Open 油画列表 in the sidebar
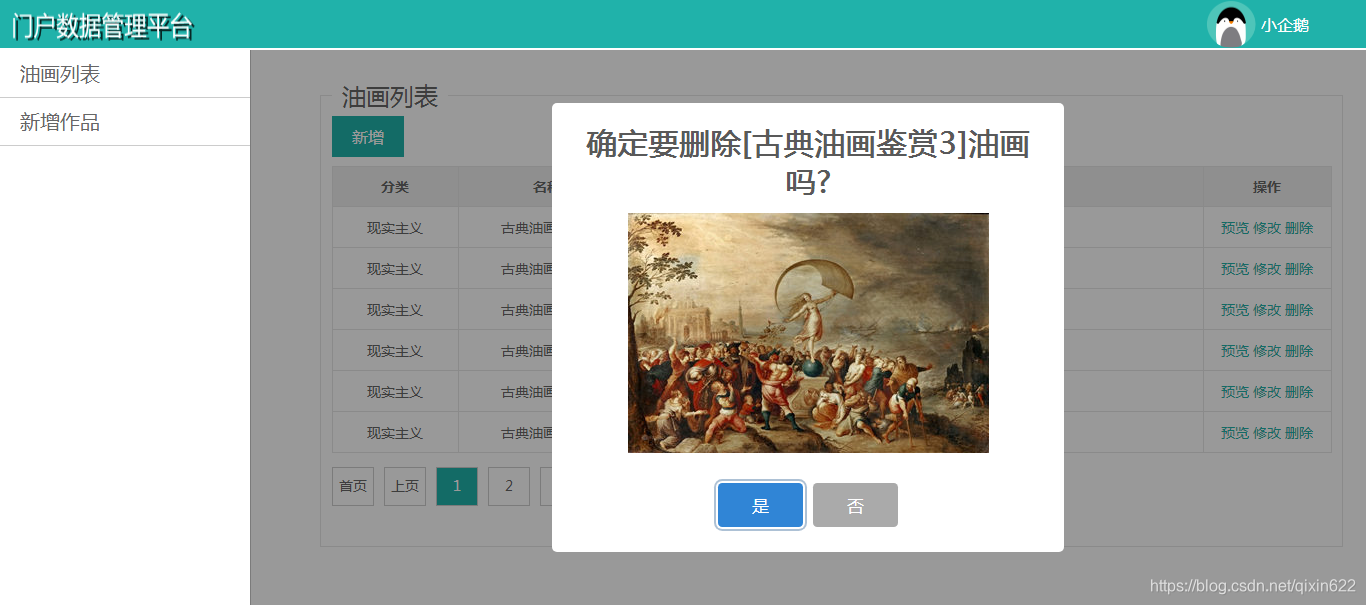The height and width of the screenshot is (605, 1366). coord(125,74)
